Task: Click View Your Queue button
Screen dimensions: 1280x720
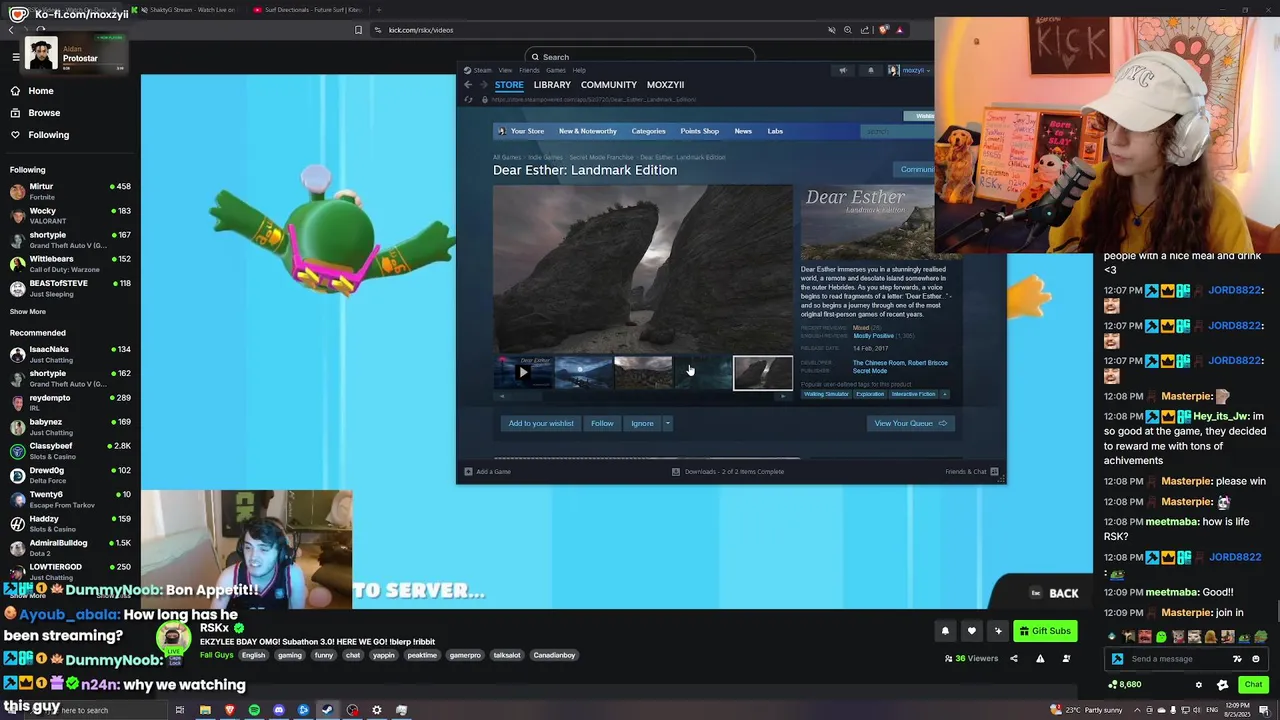Action: (x=910, y=423)
